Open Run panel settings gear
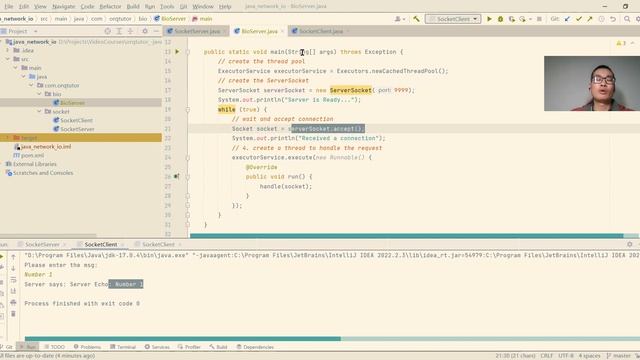640x360 pixels. click(x=629, y=244)
